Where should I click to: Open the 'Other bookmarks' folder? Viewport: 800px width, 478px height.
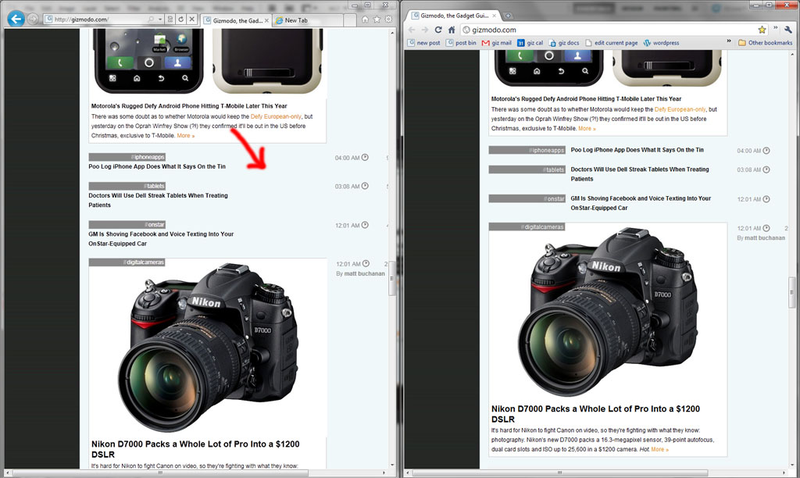coord(765,43)
